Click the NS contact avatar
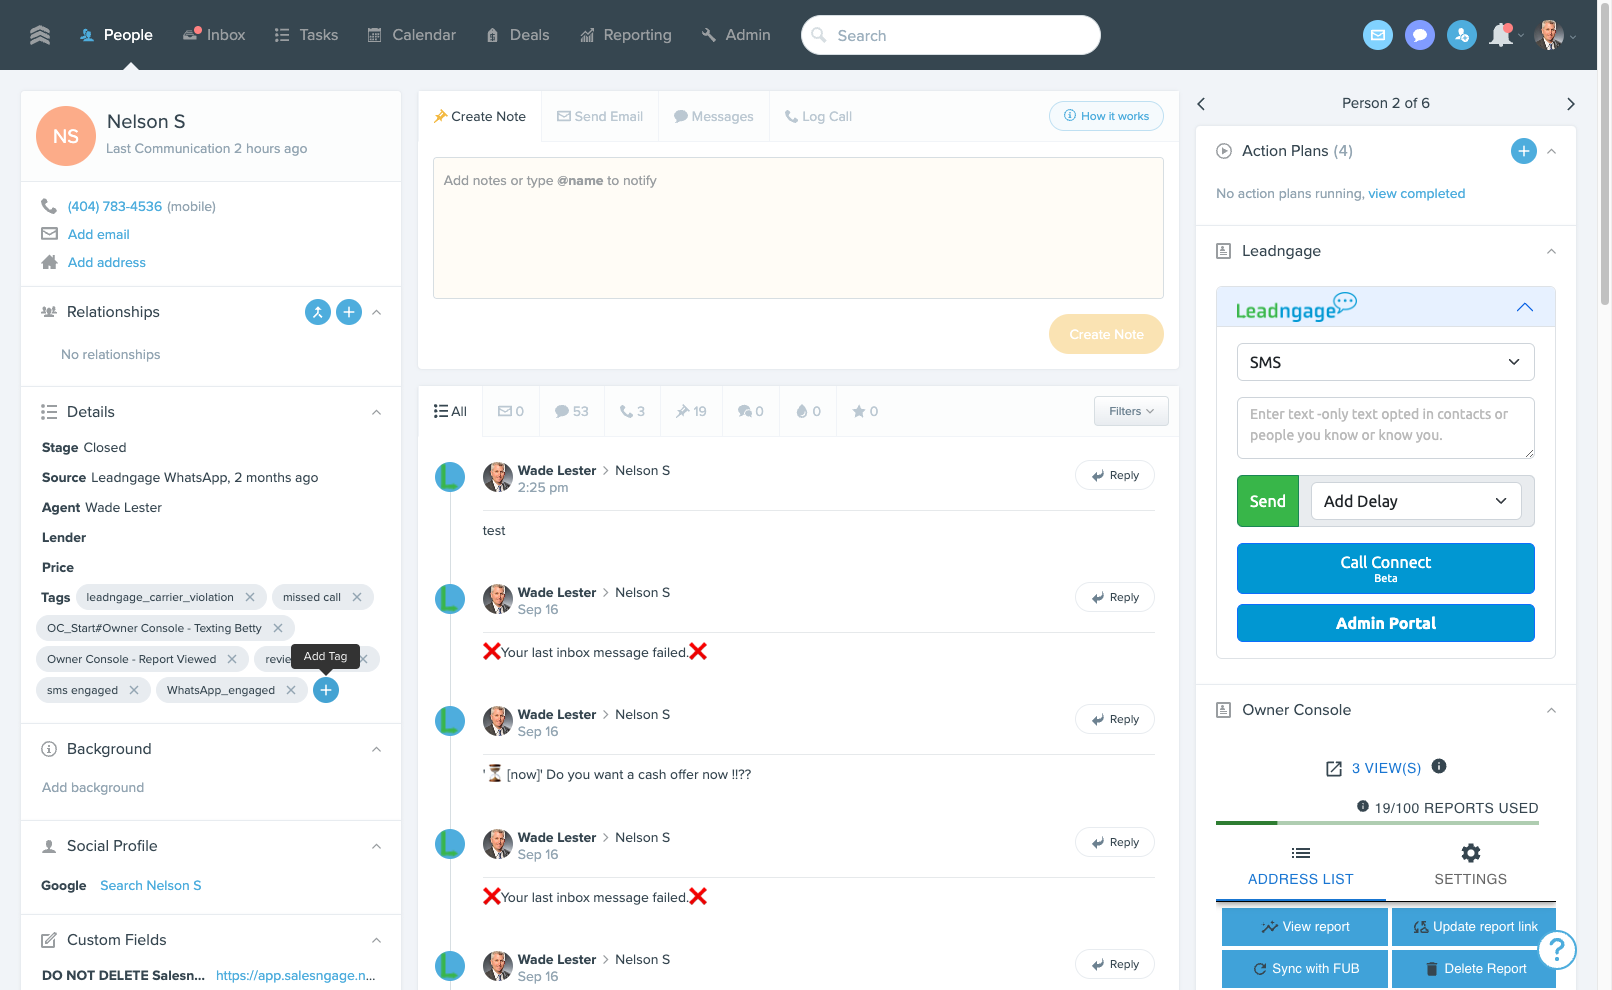The image size is (1612, 990). point(66,136)
